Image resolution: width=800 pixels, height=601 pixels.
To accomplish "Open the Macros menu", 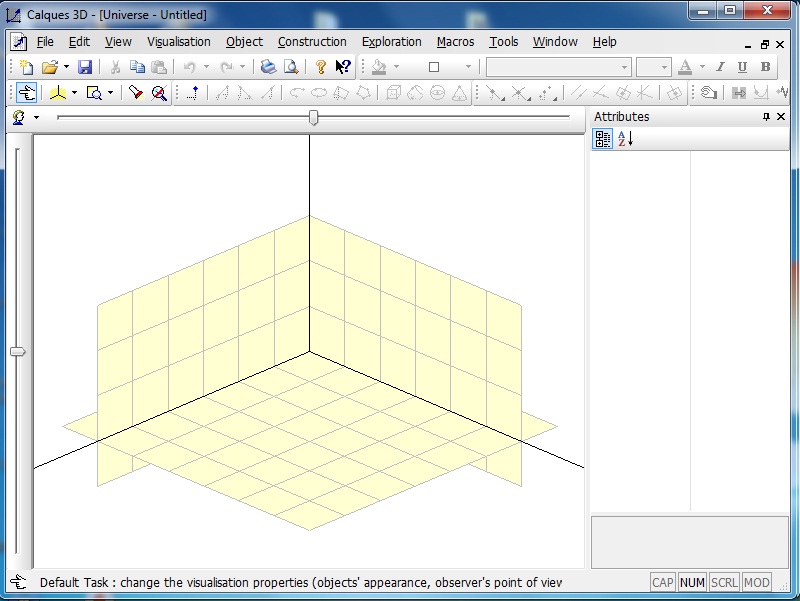I will [455, 42].
